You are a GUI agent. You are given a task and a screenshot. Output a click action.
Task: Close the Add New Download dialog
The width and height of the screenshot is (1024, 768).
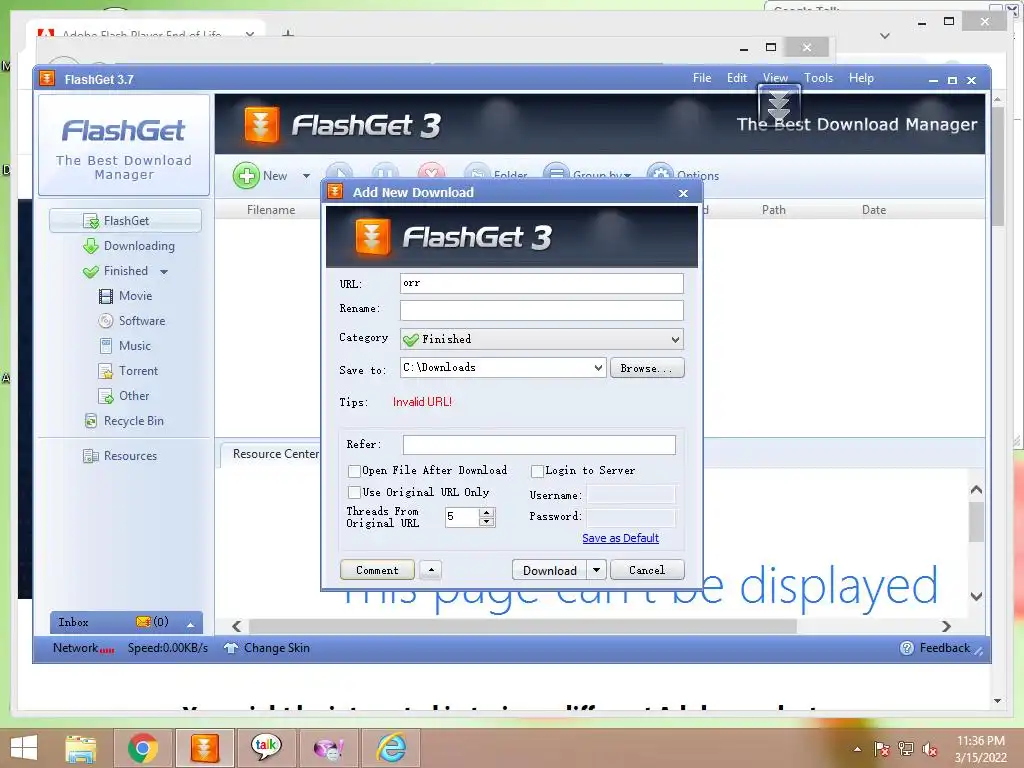pyautogui.click(x=683, y=193)
